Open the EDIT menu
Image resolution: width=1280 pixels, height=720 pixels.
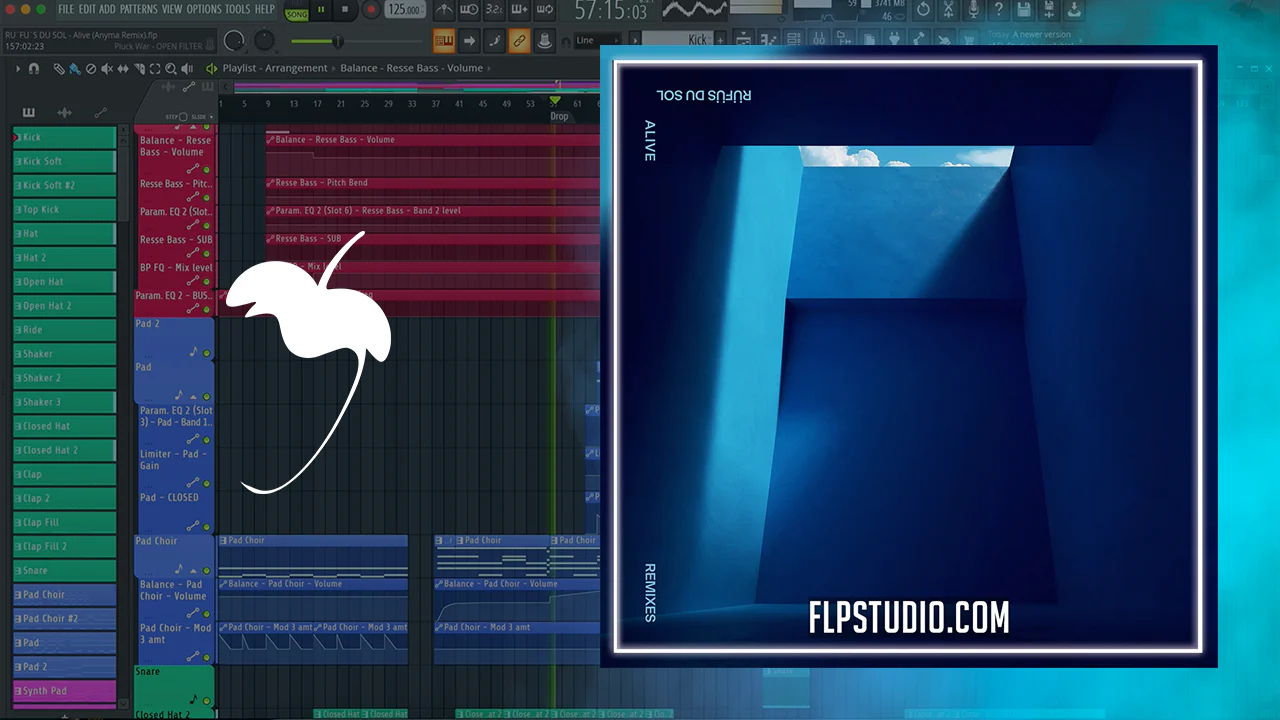pos(87,9)
